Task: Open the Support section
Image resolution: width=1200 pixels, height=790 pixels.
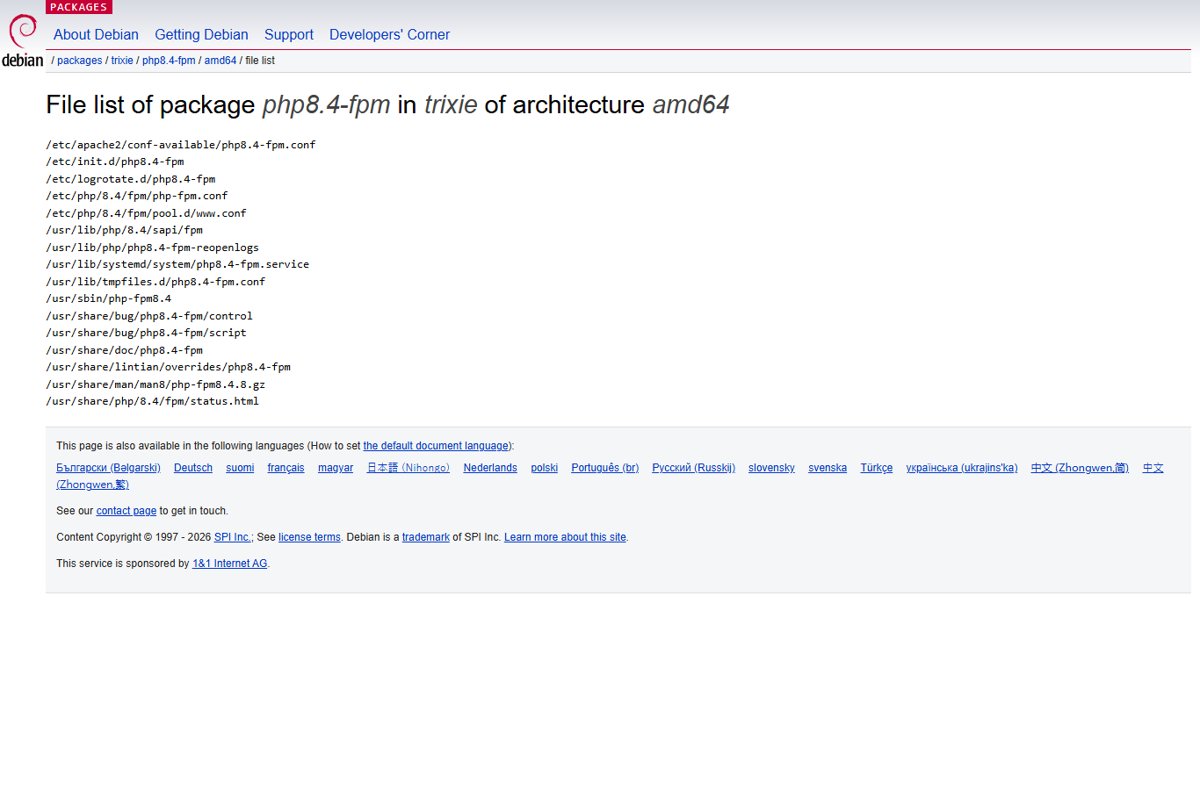Action: tap(289, 35)
